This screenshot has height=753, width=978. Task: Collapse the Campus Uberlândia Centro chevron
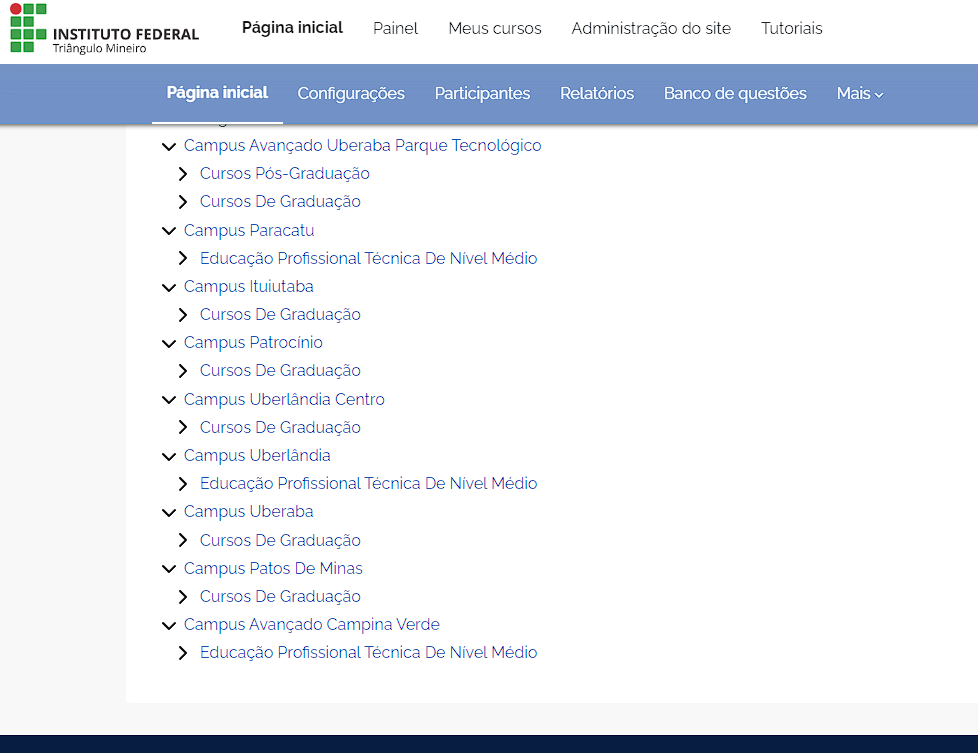click(x=168, y=400)
